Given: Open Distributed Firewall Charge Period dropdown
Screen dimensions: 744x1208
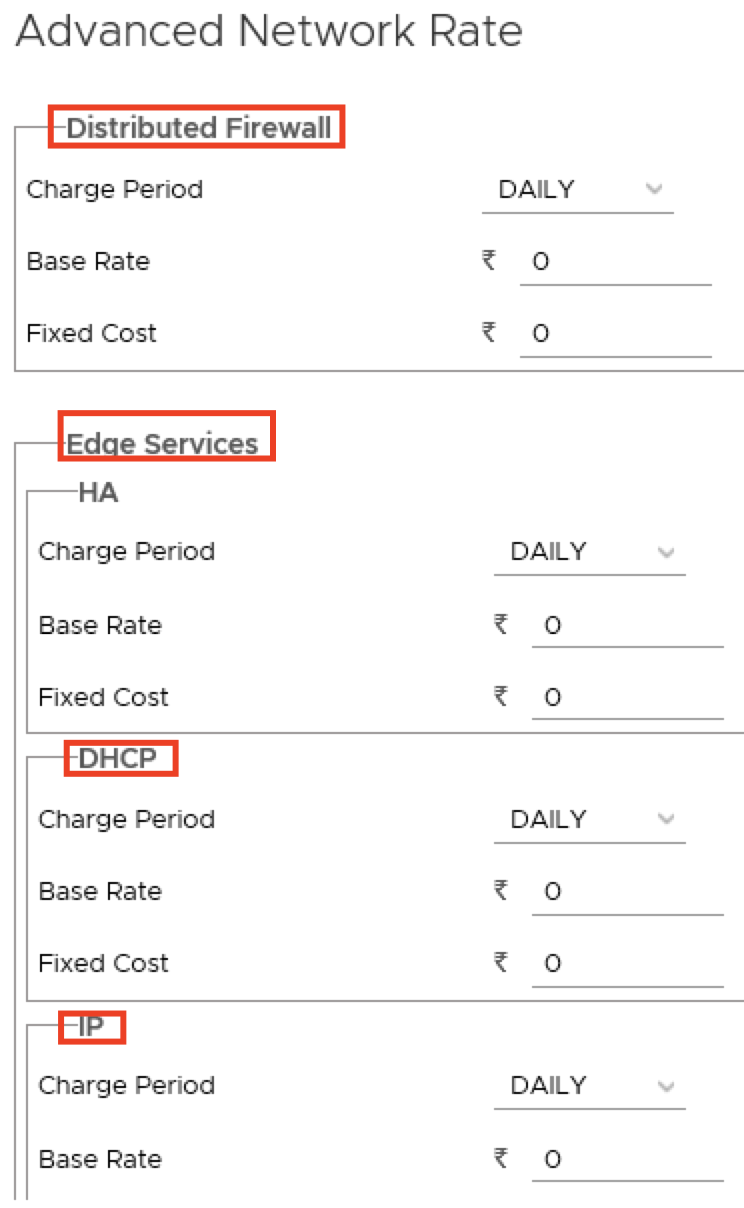Looking at the screenshot, I should (x=575, y=190).
